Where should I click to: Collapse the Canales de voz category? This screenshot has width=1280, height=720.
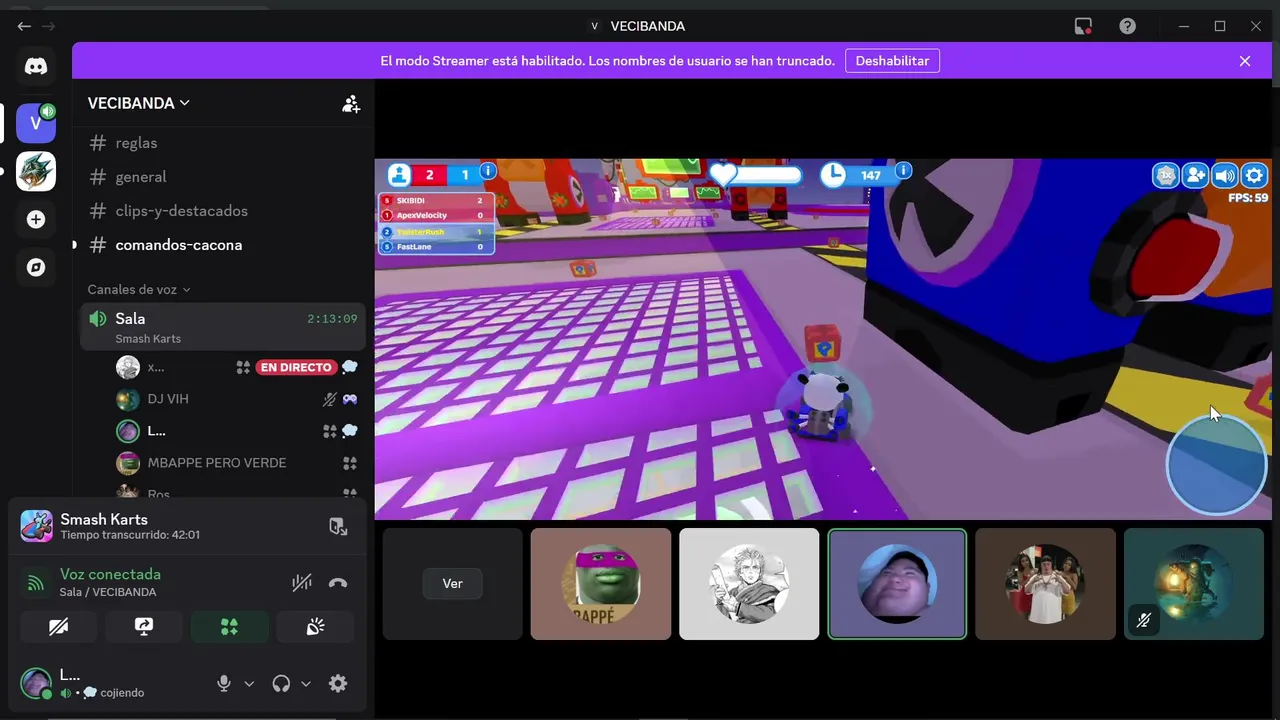tap(138, 289)
